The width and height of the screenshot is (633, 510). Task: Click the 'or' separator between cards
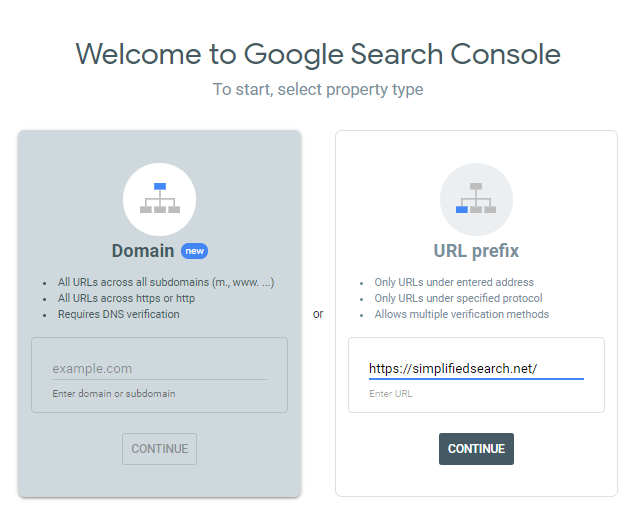[x=318, y=314]
